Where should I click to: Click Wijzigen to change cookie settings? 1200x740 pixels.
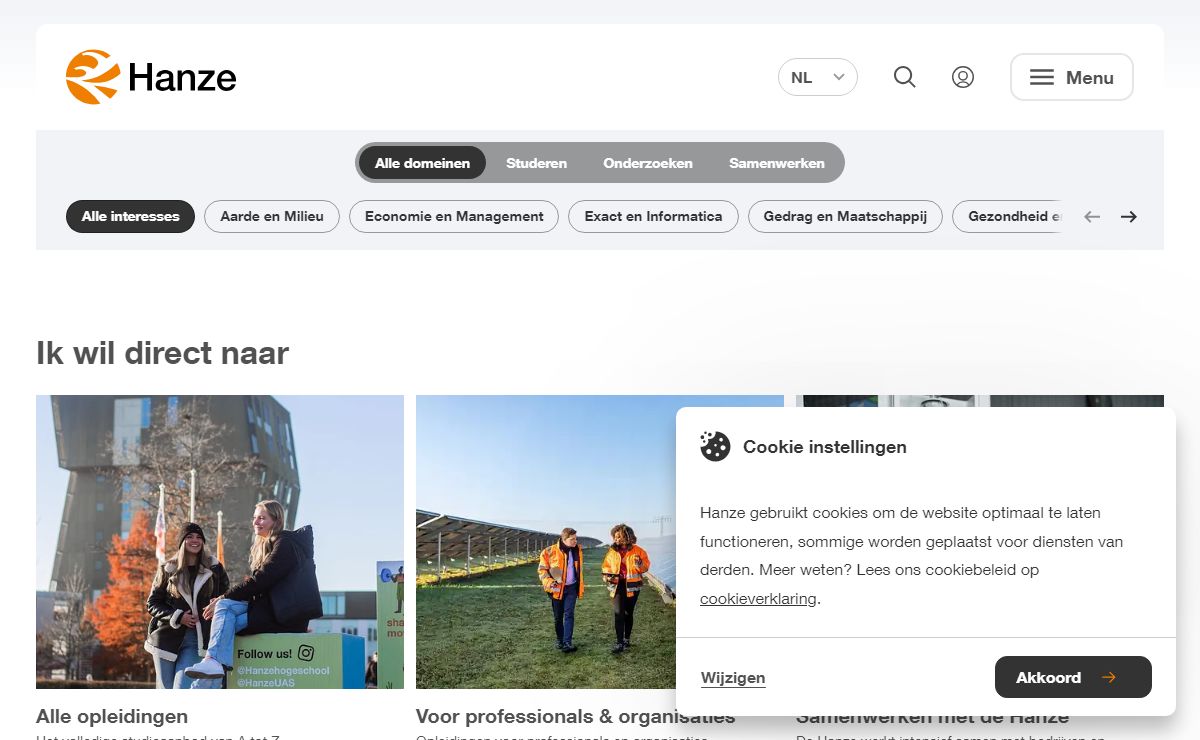(733, 678)
